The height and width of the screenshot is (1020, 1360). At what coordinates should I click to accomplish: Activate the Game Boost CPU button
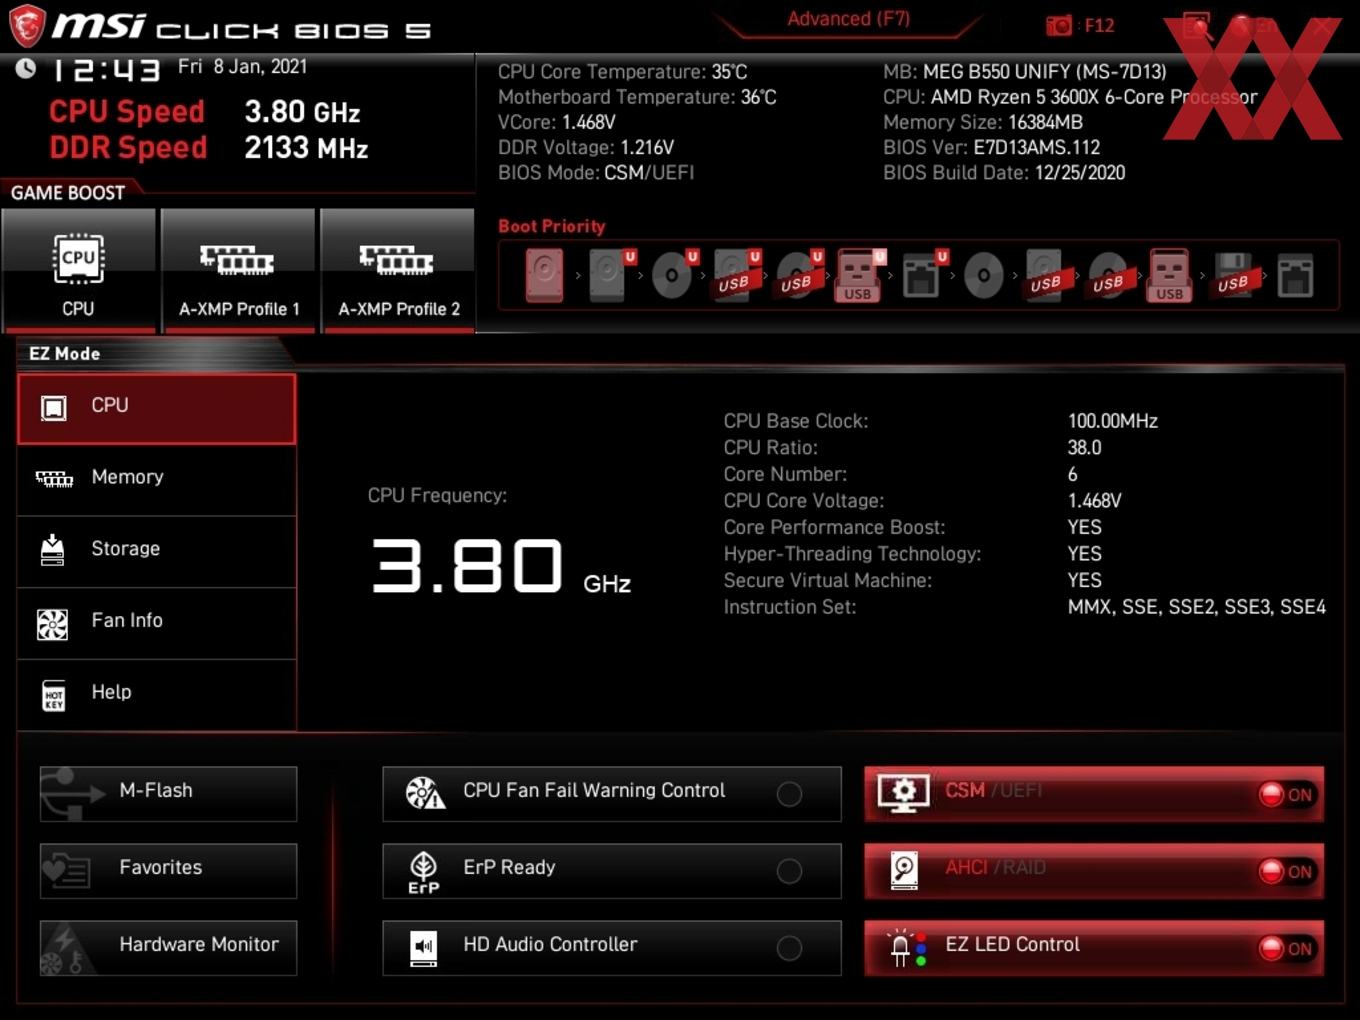tap(79, 270)
